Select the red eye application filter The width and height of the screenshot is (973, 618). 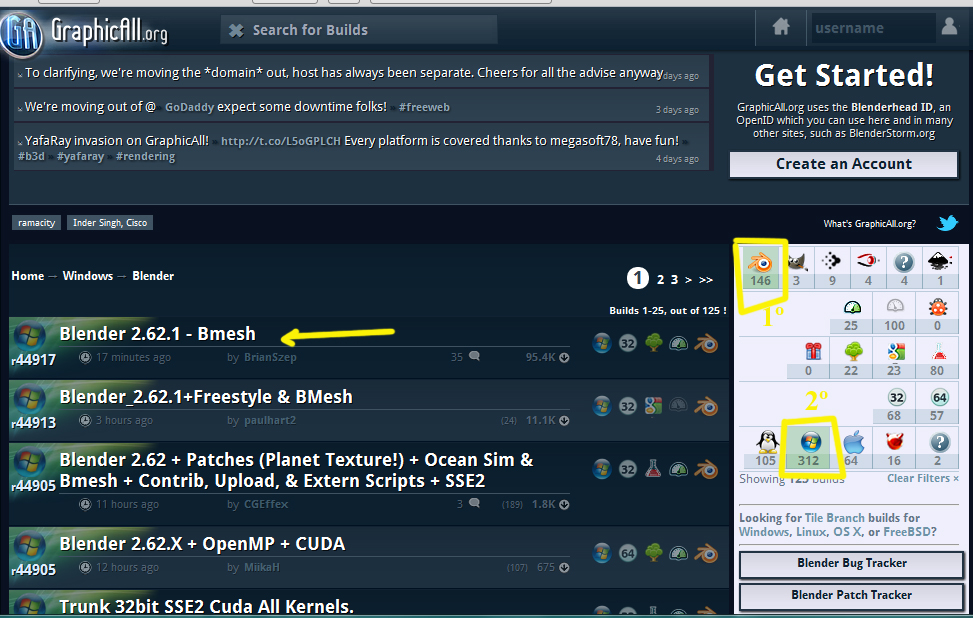point(868,268)
